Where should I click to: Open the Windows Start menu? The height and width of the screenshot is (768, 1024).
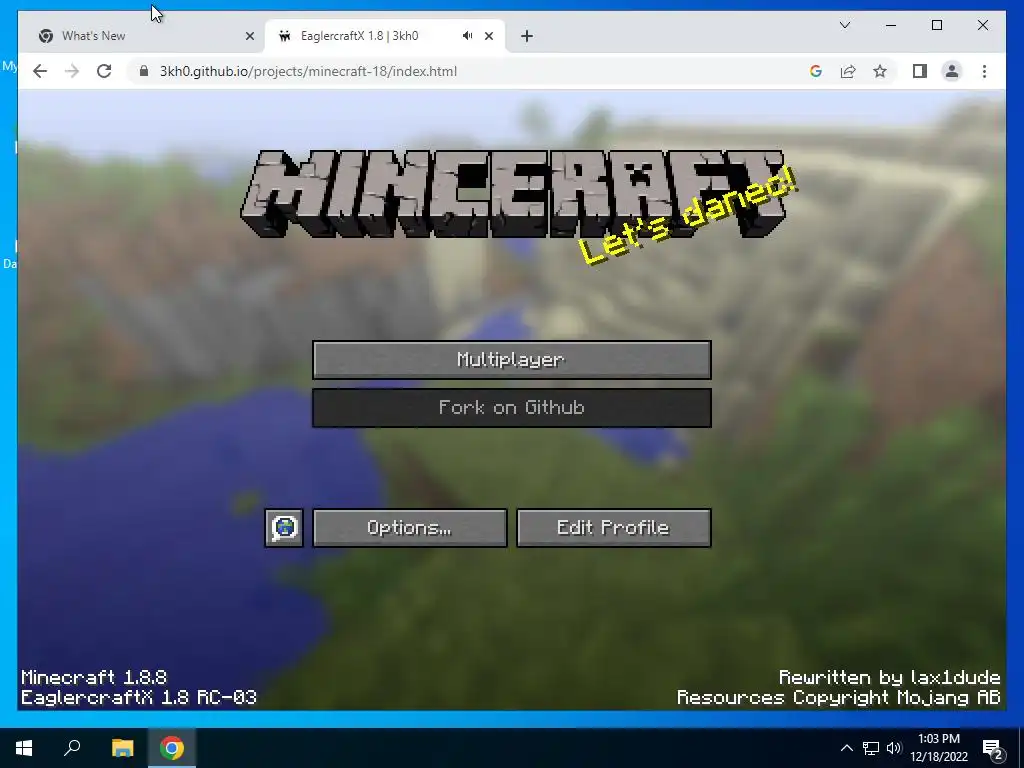click(x=24, y=748)
